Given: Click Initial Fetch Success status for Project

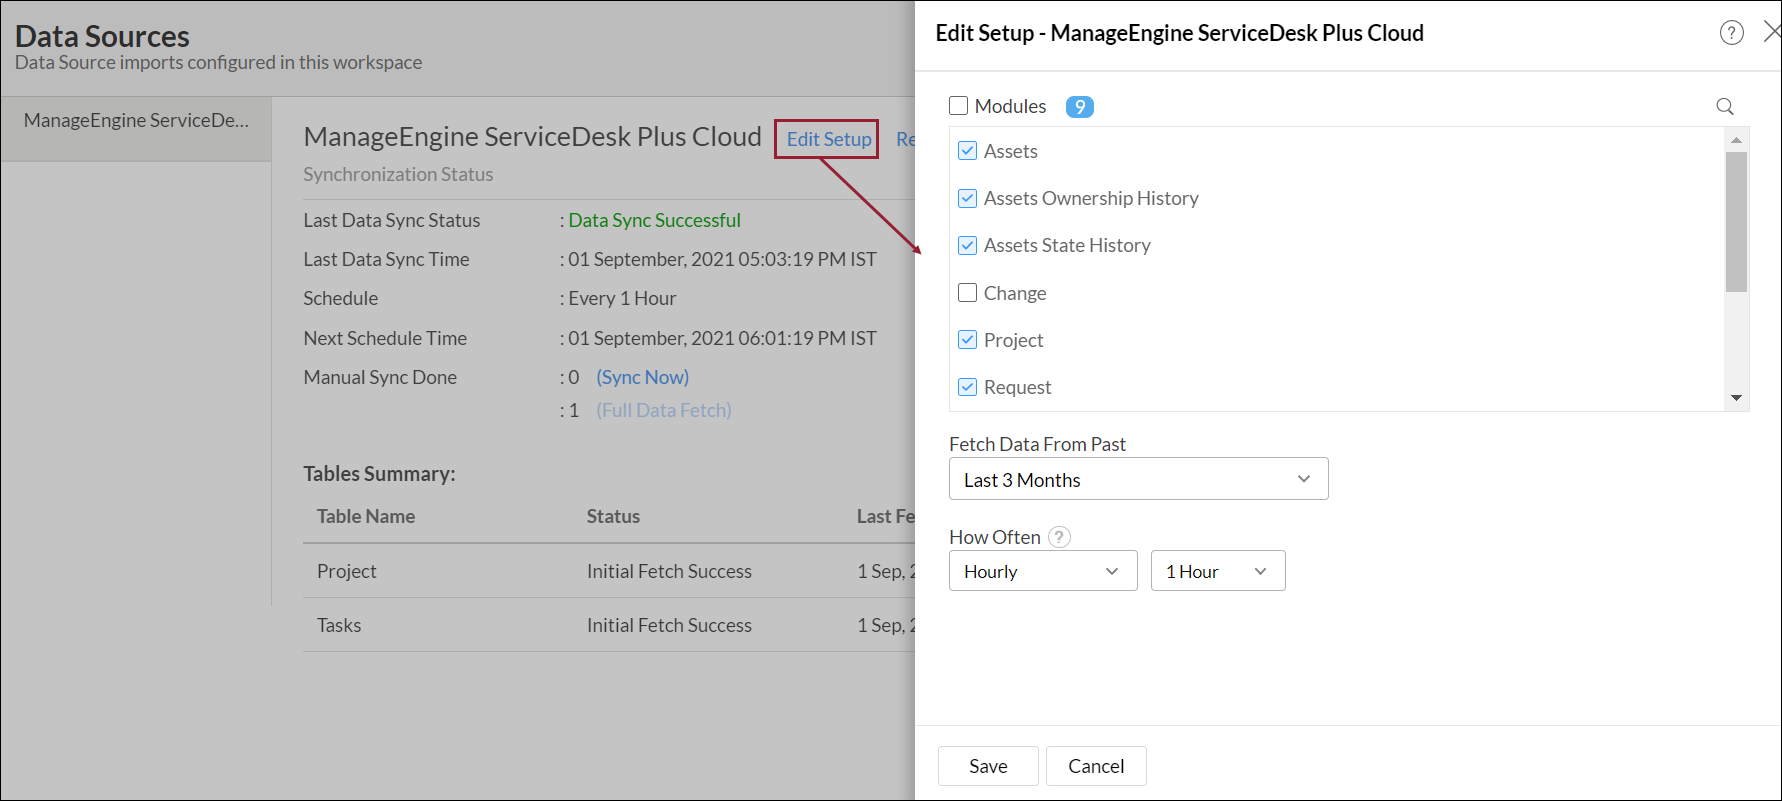Looking at the screenshot, I should click(x=669, y=571).
